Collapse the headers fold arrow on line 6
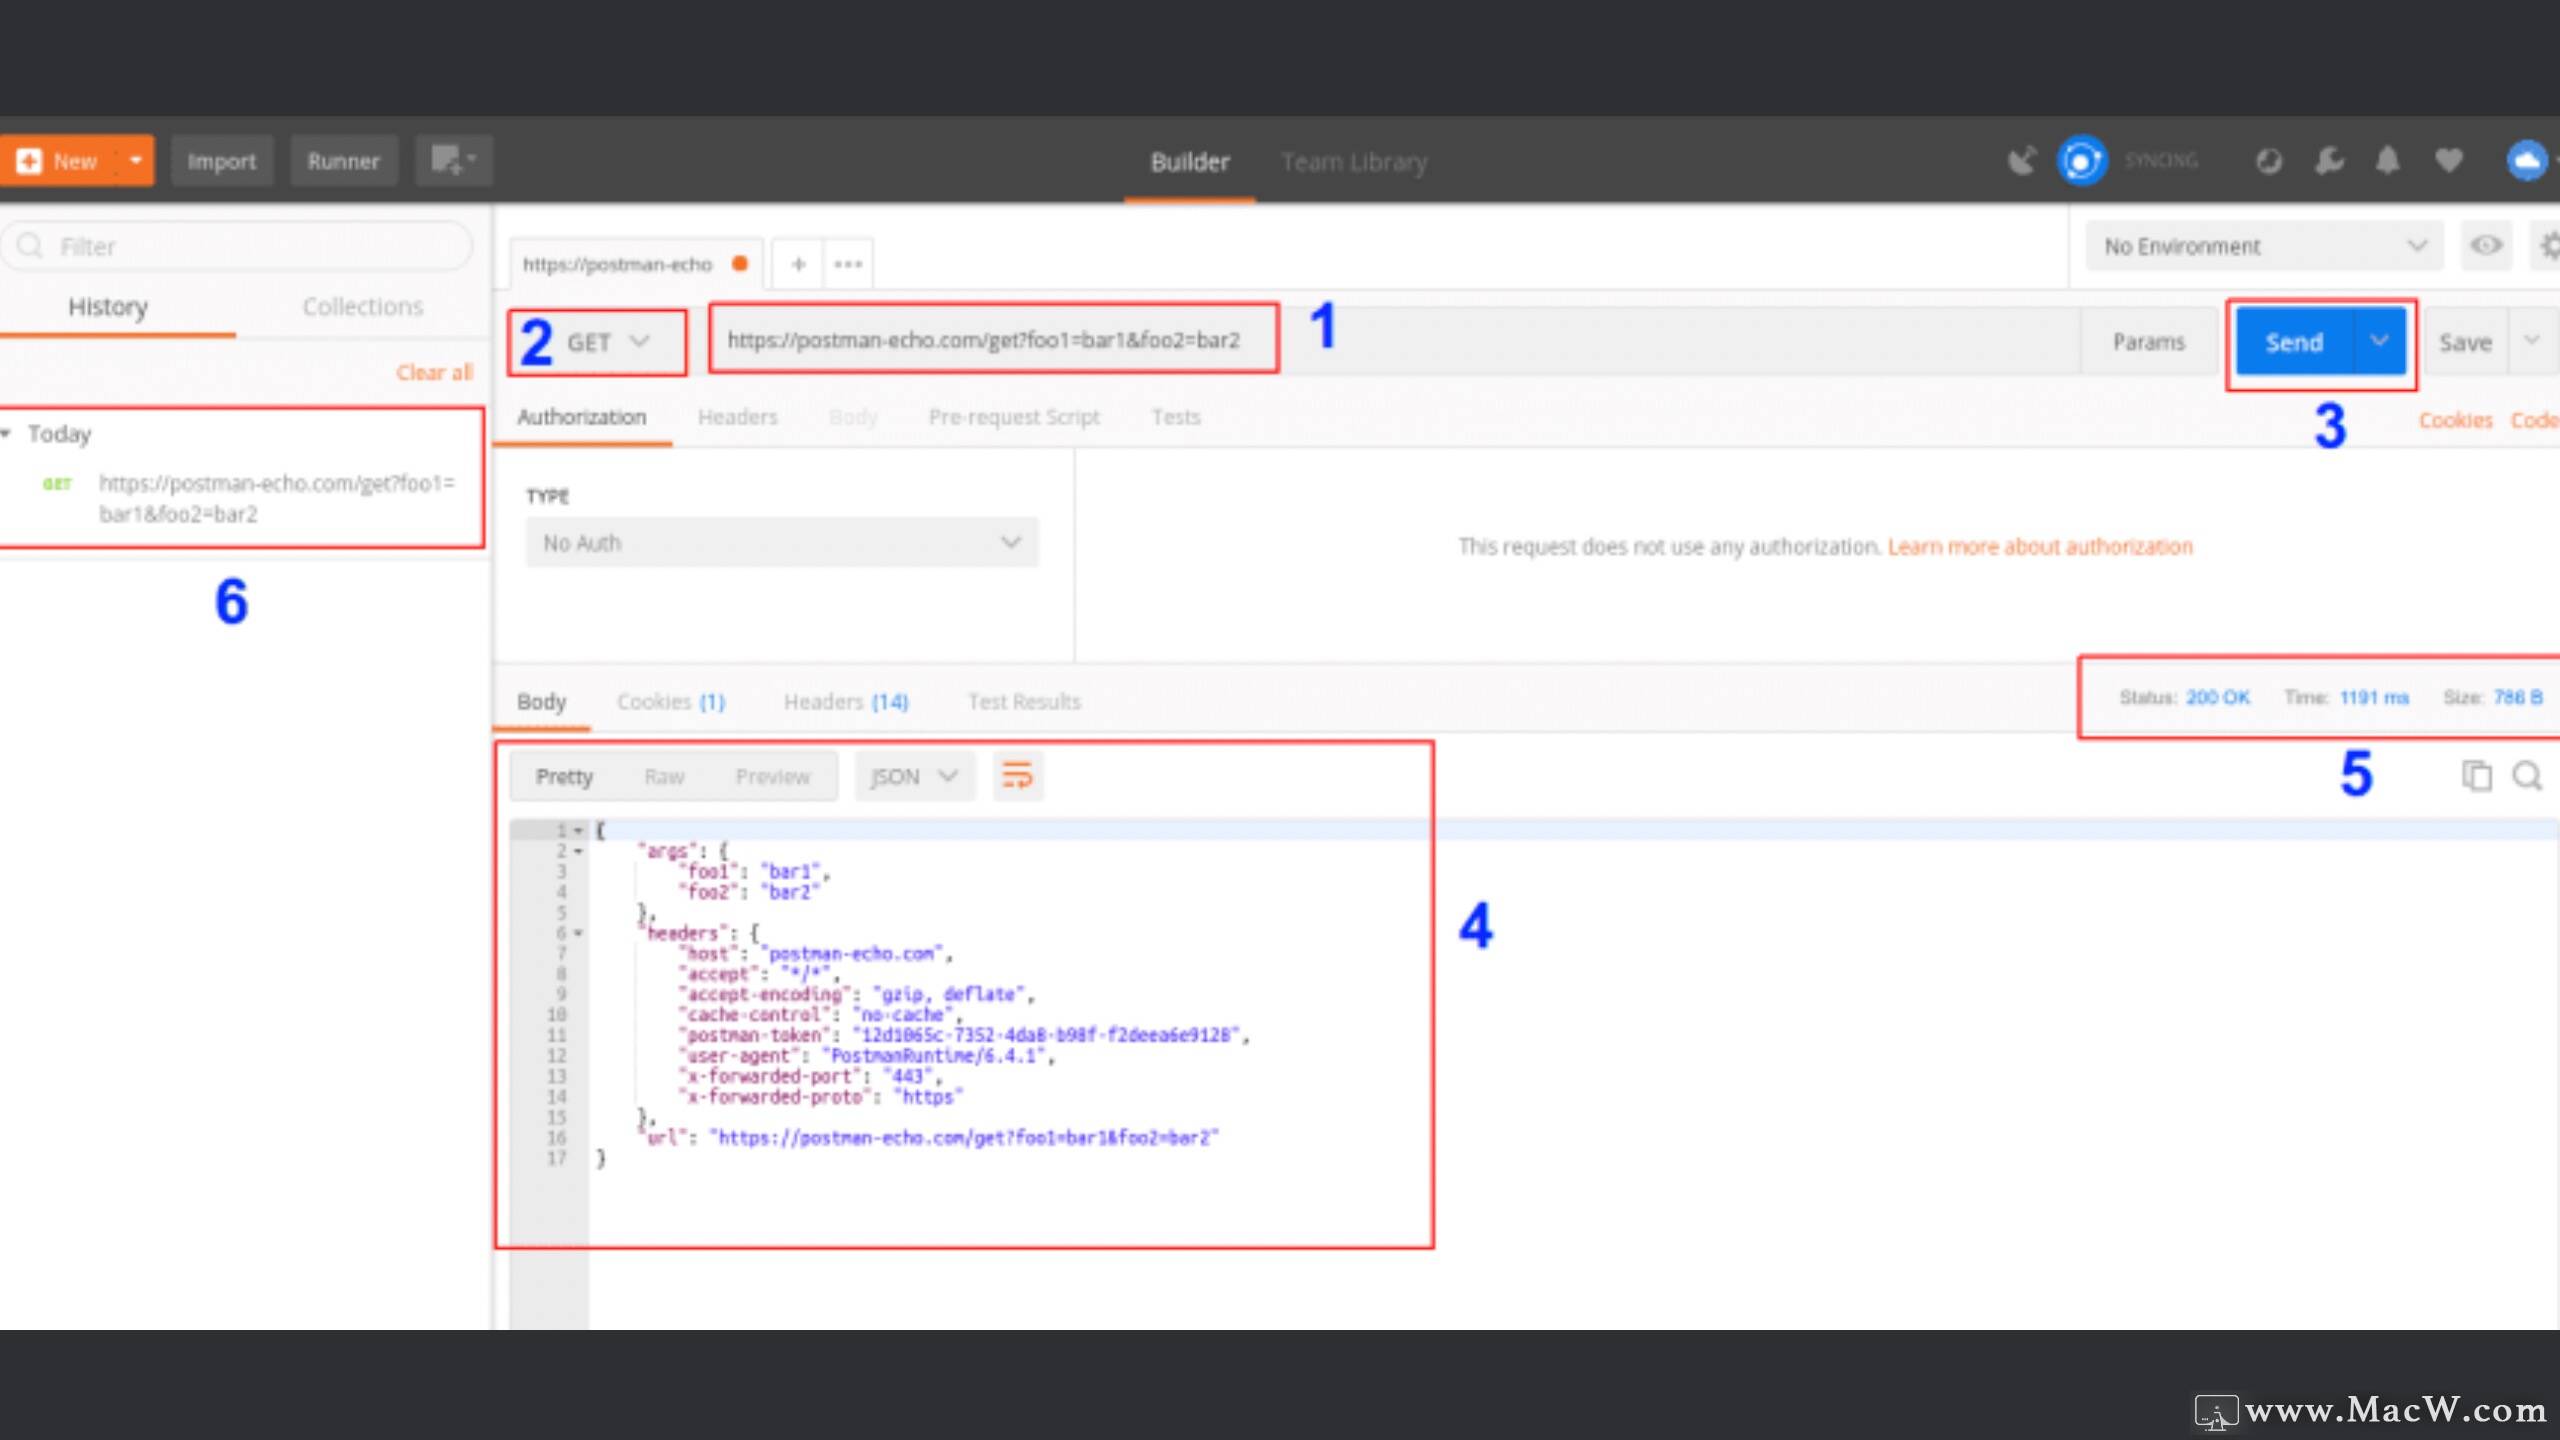 (x=578, y=933)
